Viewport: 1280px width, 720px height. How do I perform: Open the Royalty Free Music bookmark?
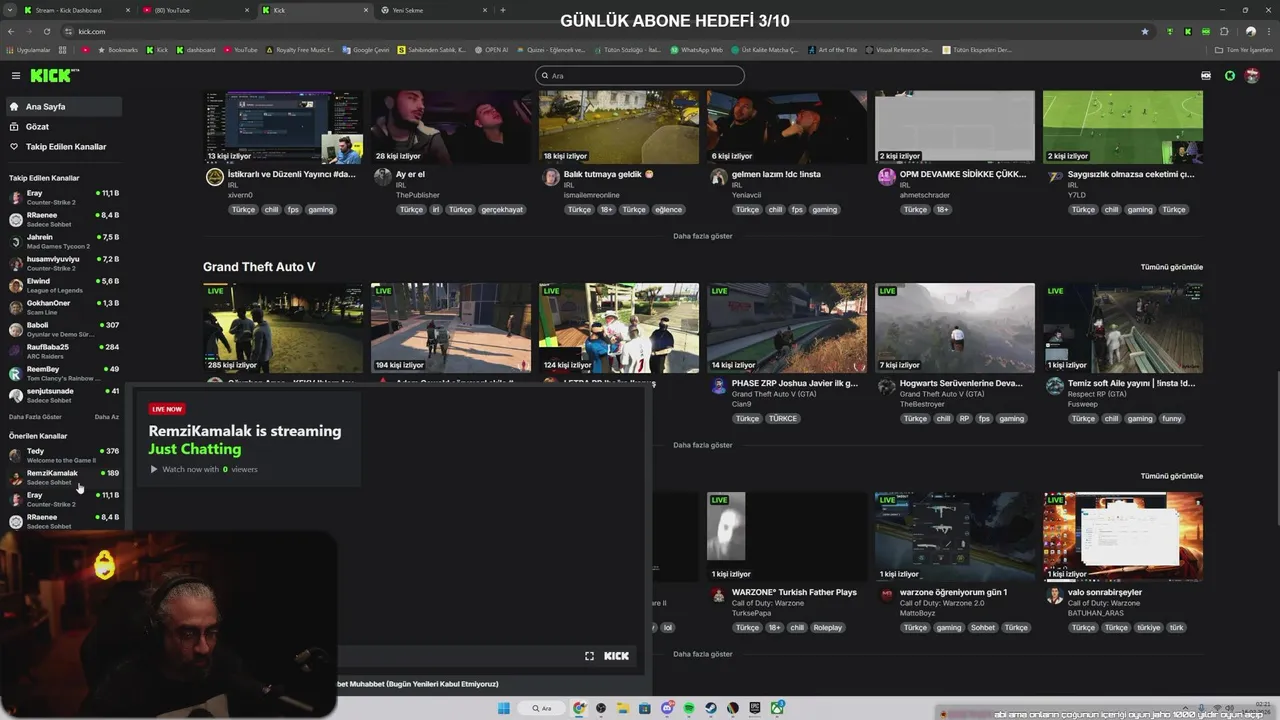click(x=300, y=50)
